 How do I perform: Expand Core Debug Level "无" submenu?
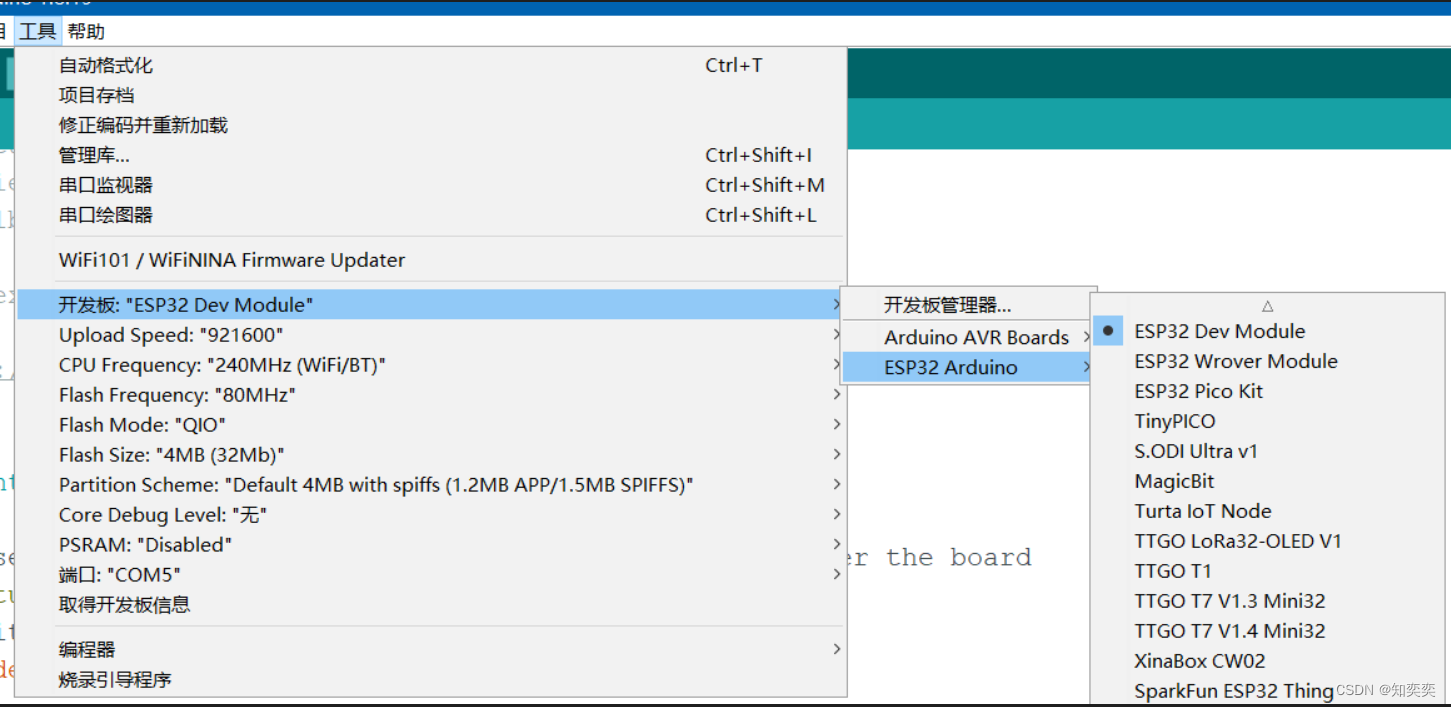coord(432,515)
